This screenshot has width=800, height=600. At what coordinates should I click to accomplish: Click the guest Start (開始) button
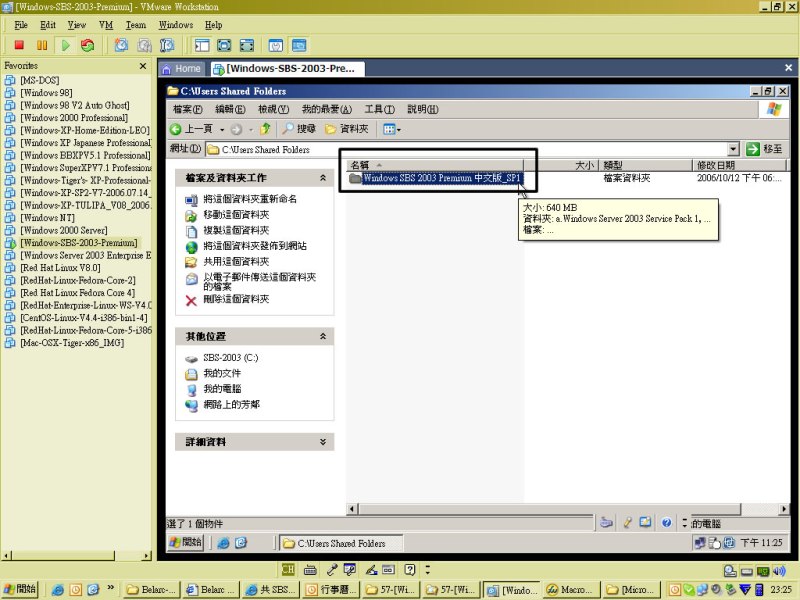[186, 543]
